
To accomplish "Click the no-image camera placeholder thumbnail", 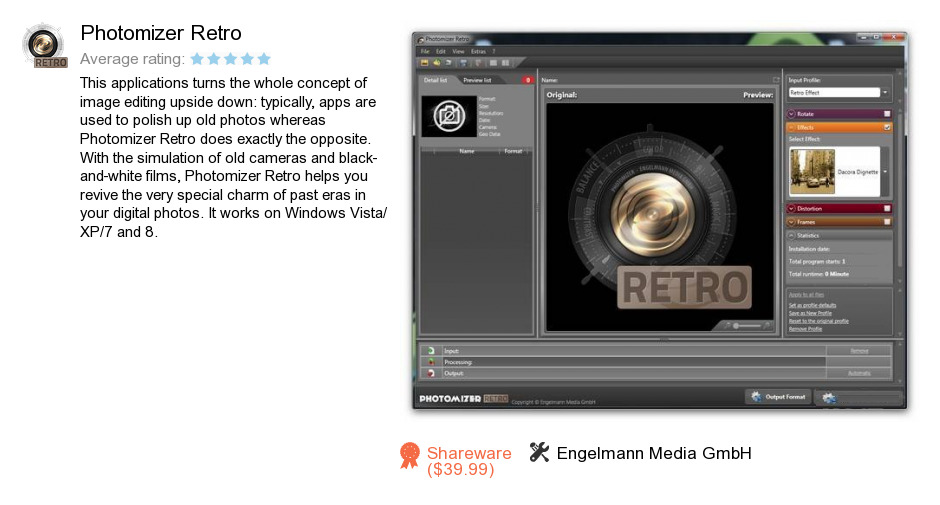I will point(448,116).
